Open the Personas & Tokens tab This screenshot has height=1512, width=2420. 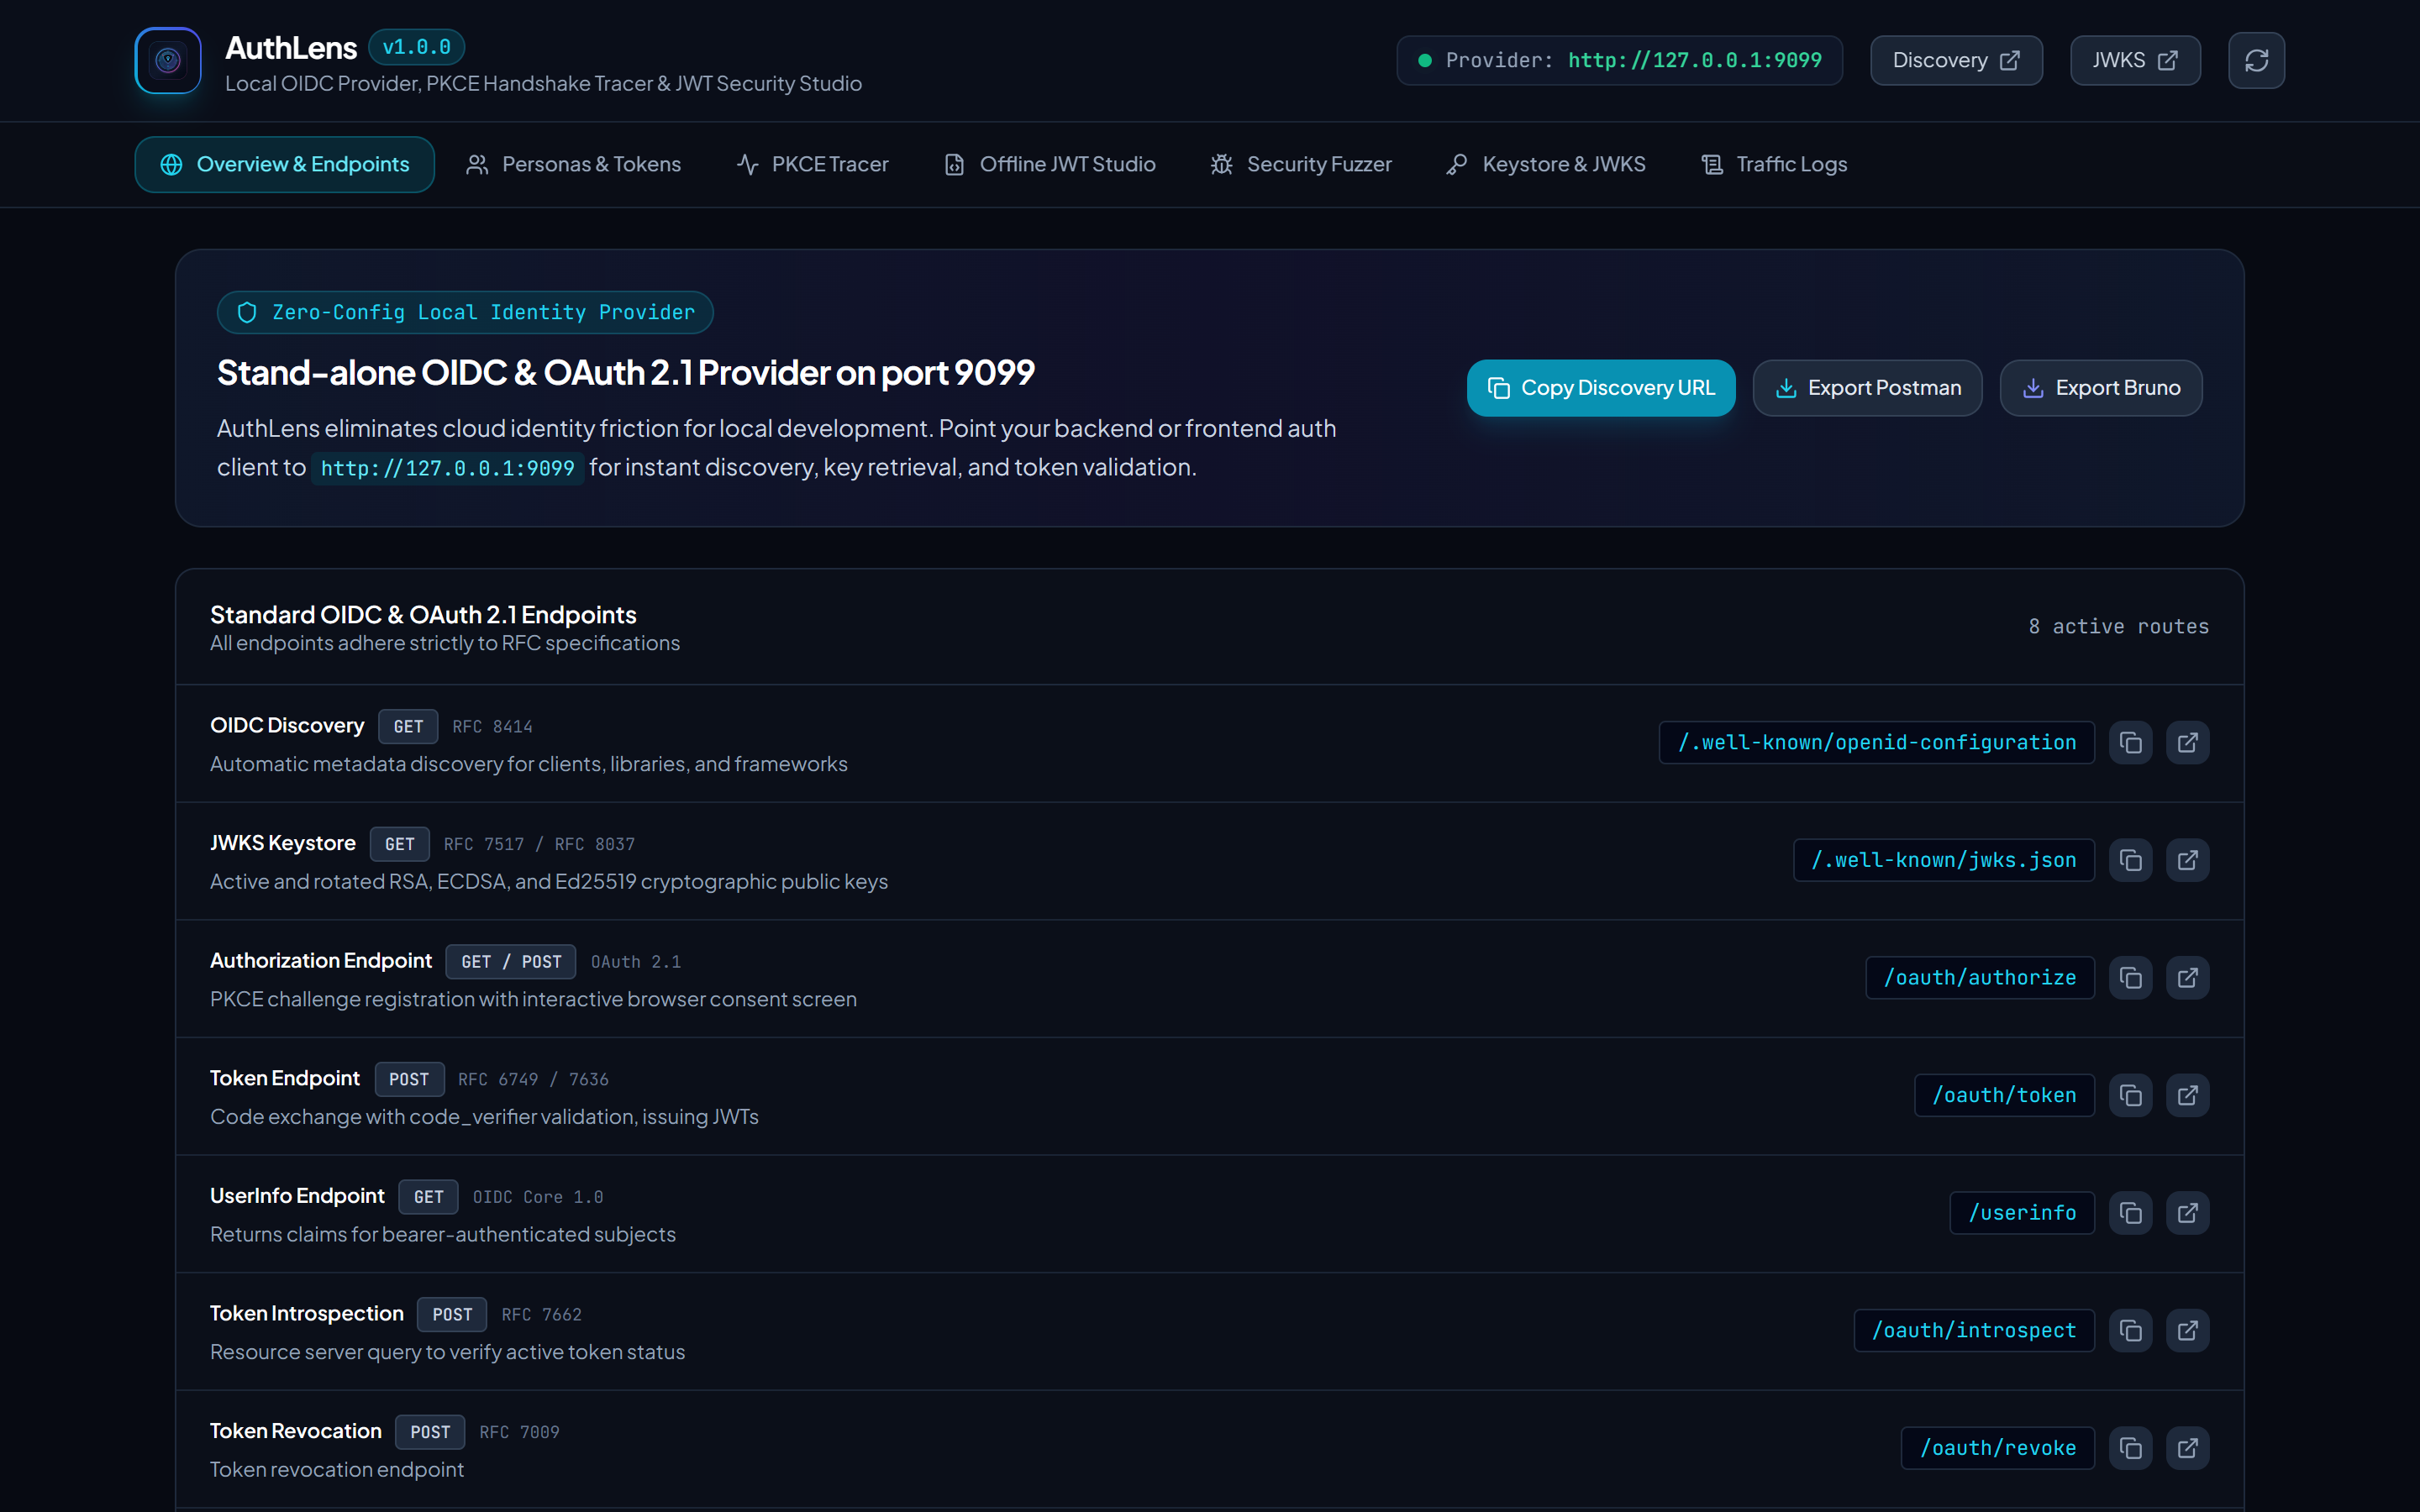tap(573, 164)
